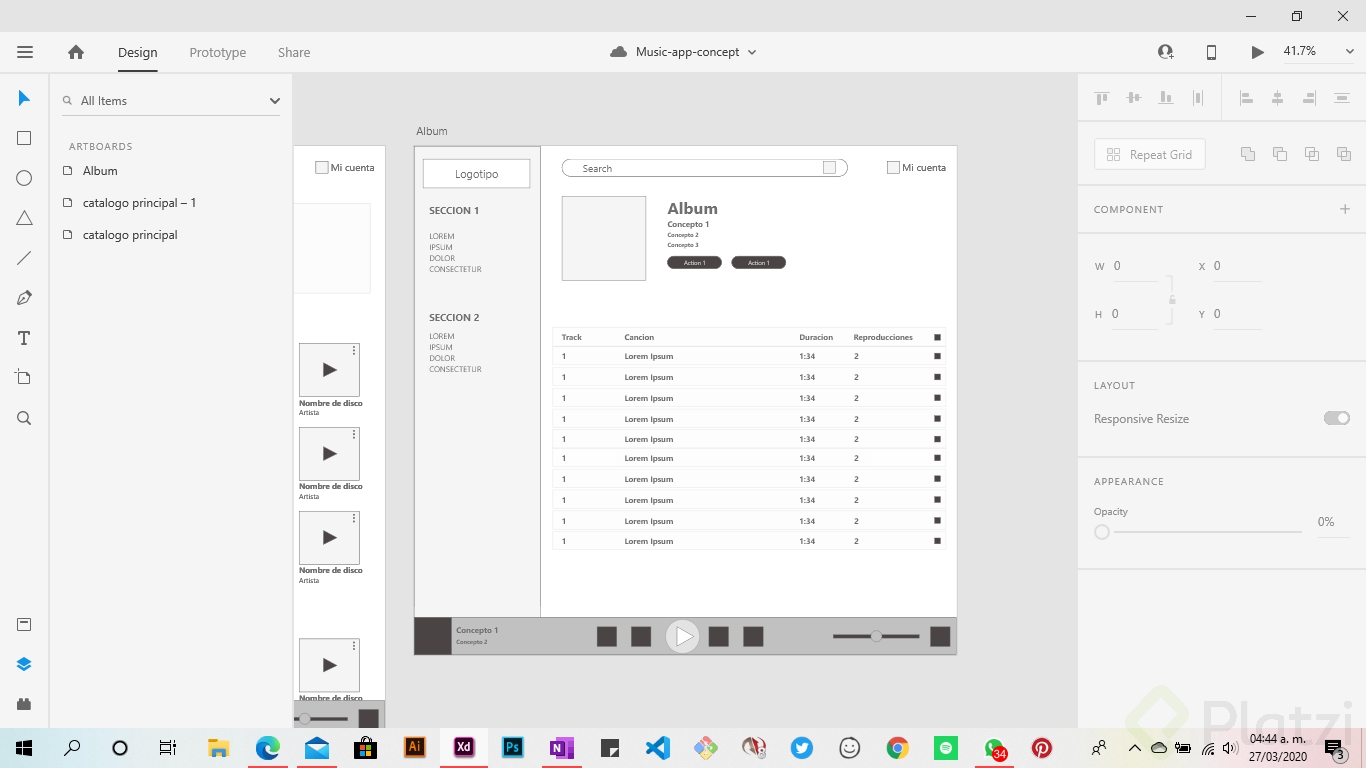Screen dimensions: 1366x768
Task: Click the Repeat Grid button
Action: pyautogui.click(x=1150, y=154)
